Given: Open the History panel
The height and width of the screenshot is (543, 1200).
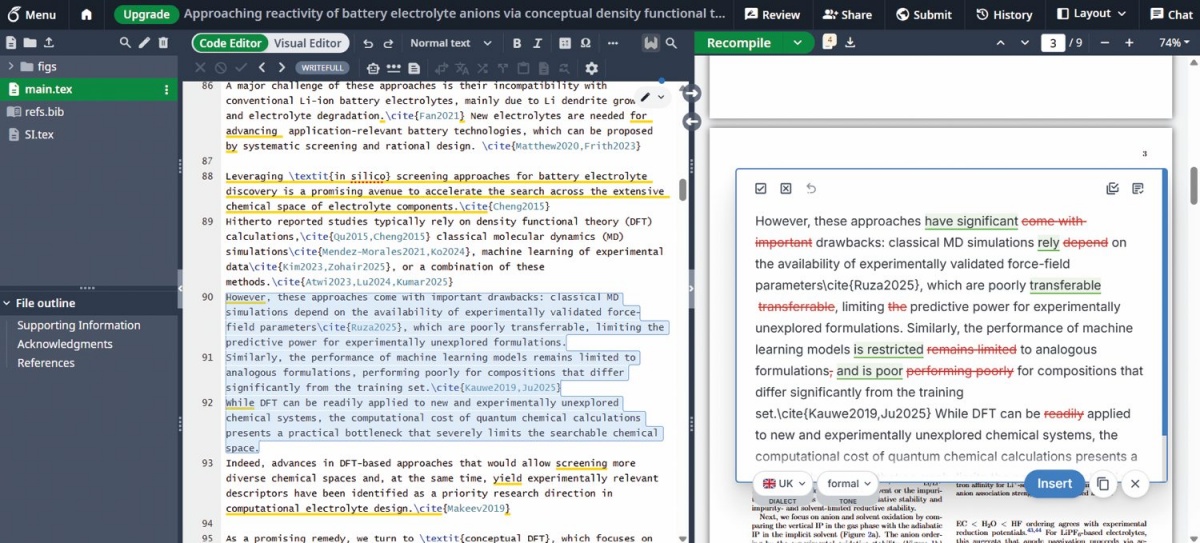Looking at the screenshot, I should [1003, 14].
